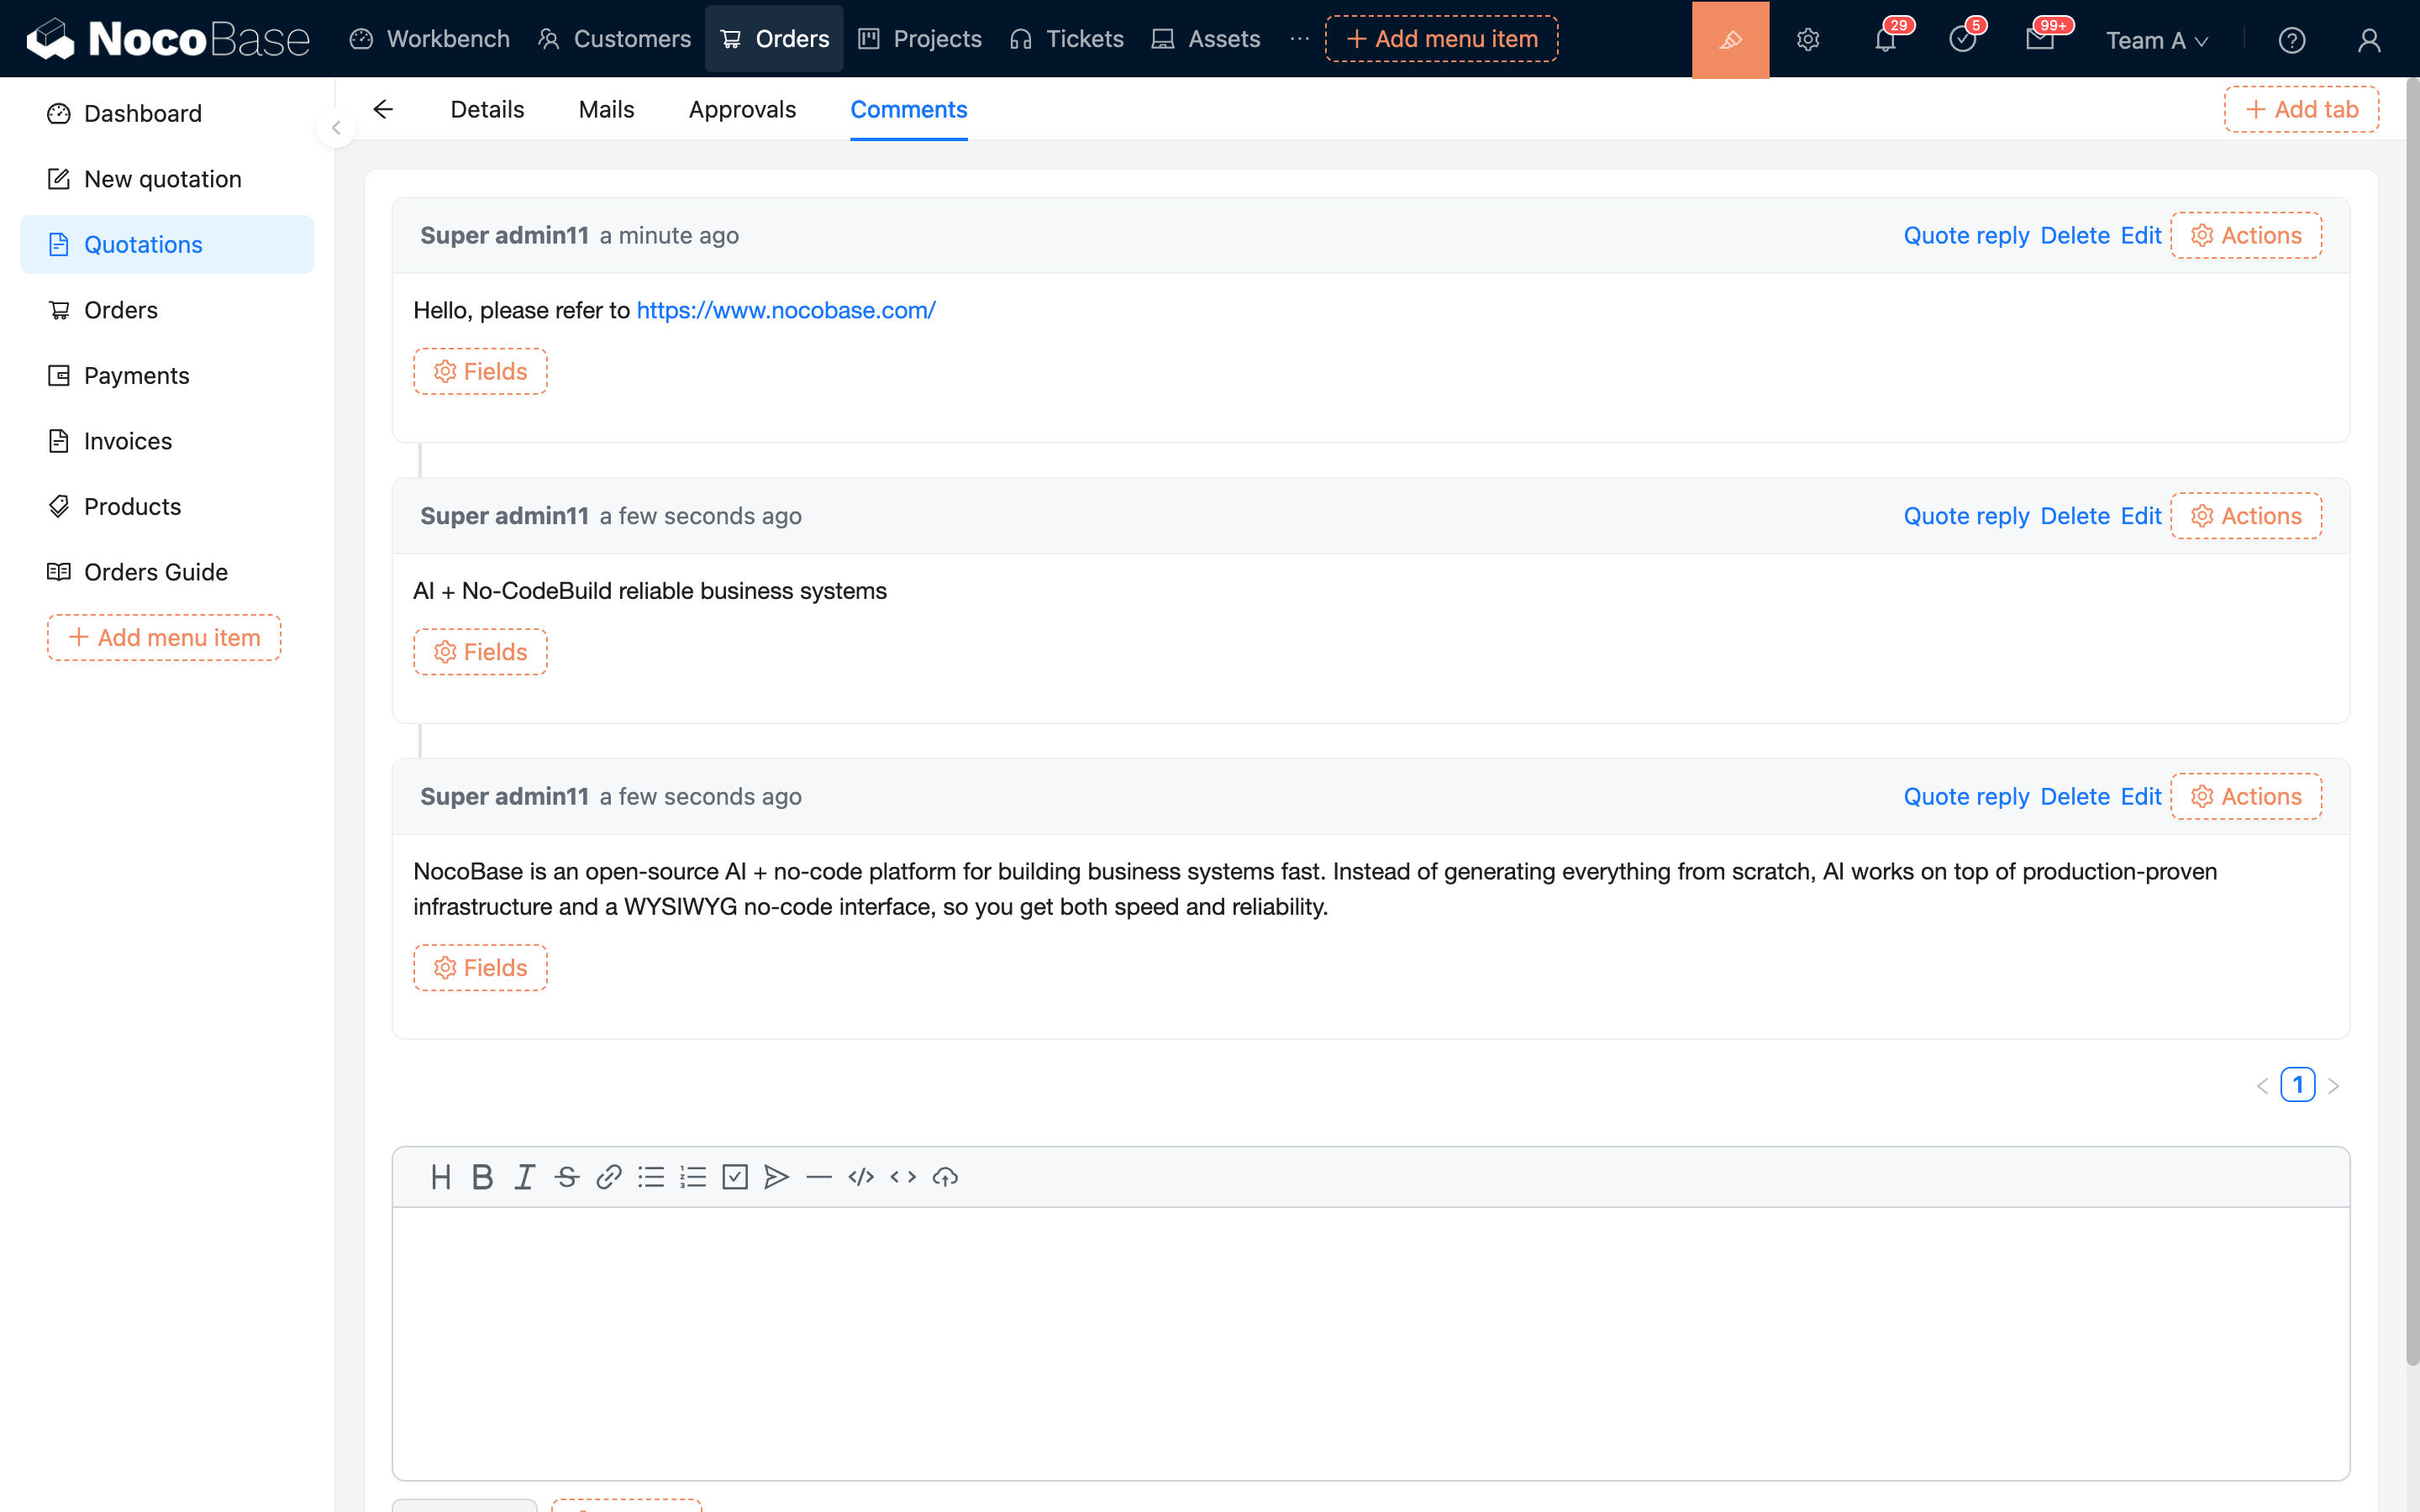The image size is (2420, 1512).
Task: Quote reply to the 'Hello, please refer' comment
Action: point(1966,235)
